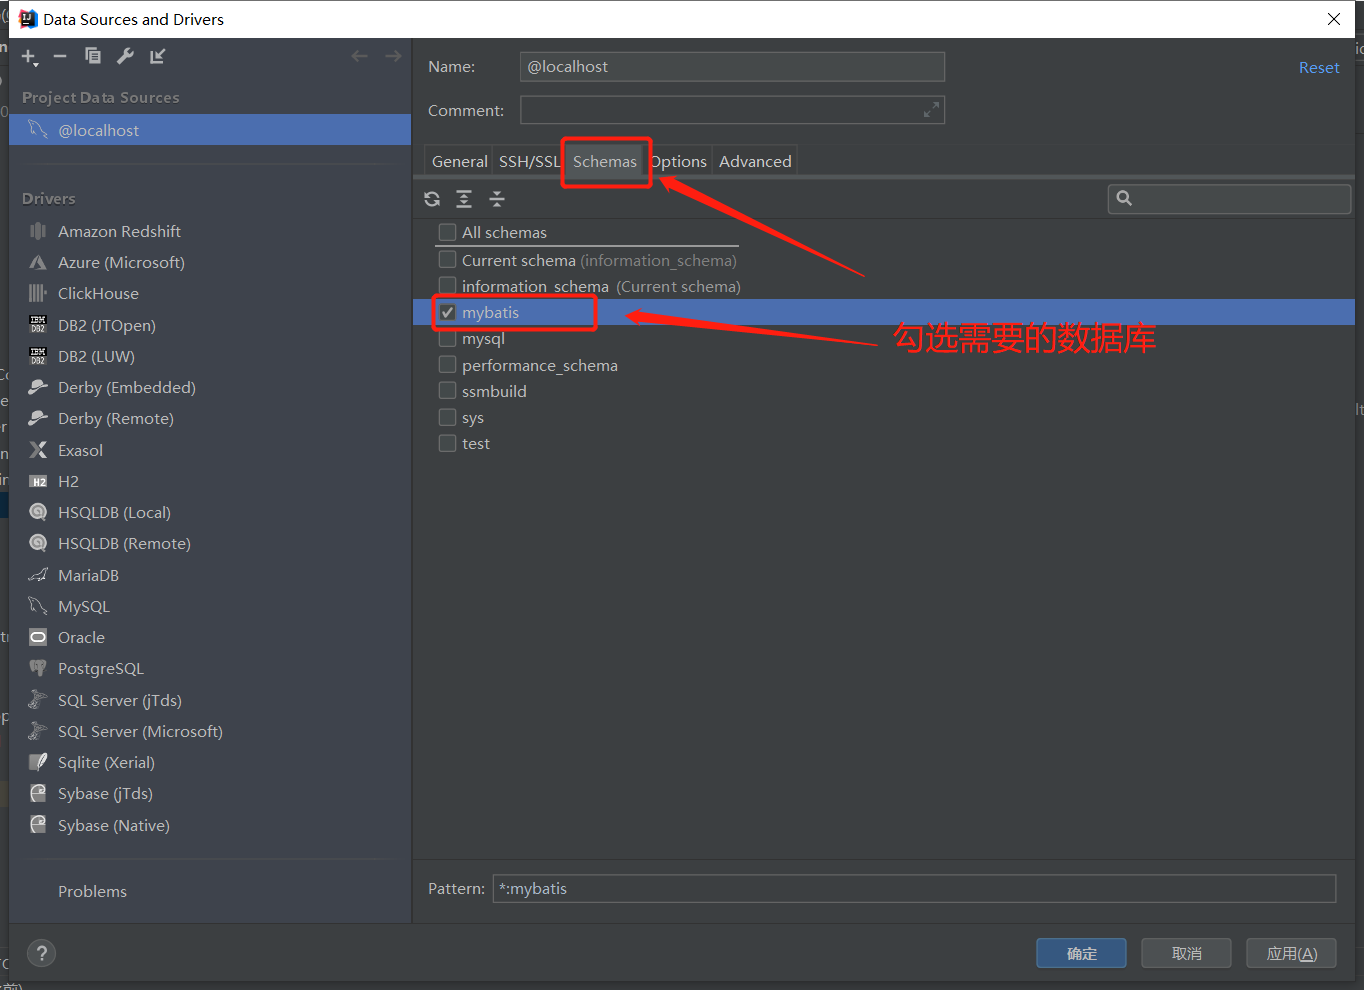
Task: Click the expand all schemas icon
Action: tap(464, 199)
